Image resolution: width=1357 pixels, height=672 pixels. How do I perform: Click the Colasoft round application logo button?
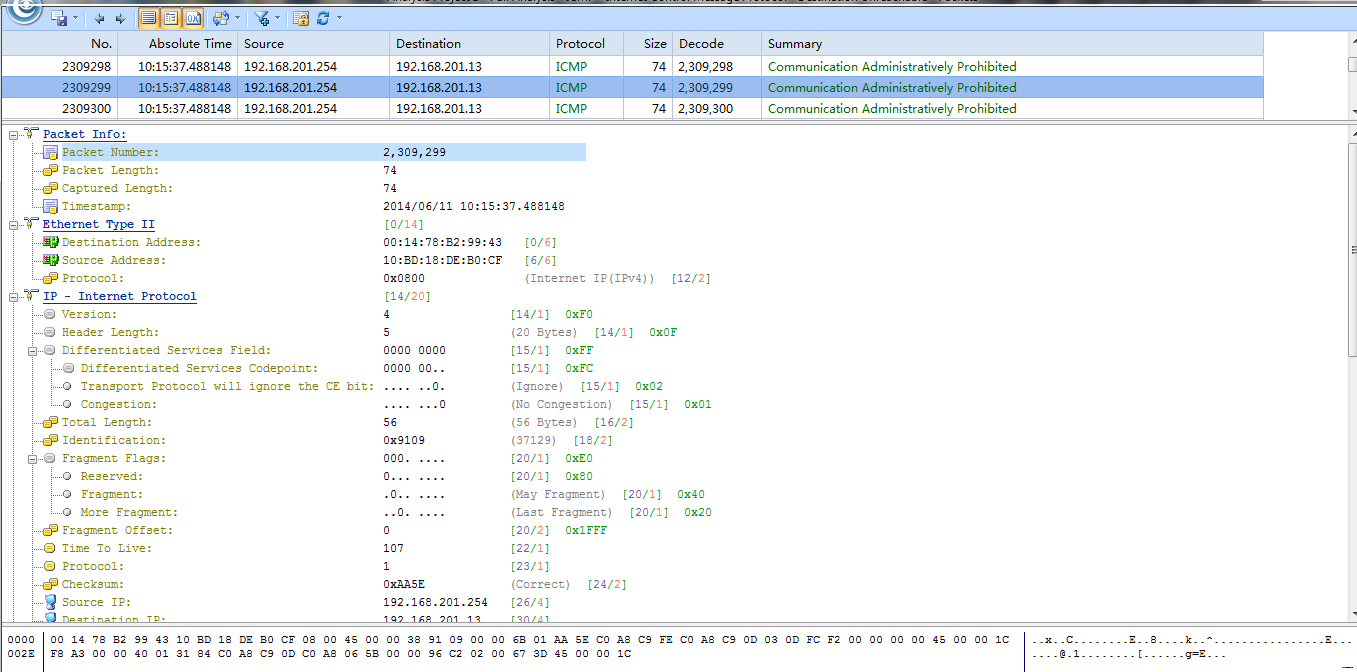click(x=22, y=10)
